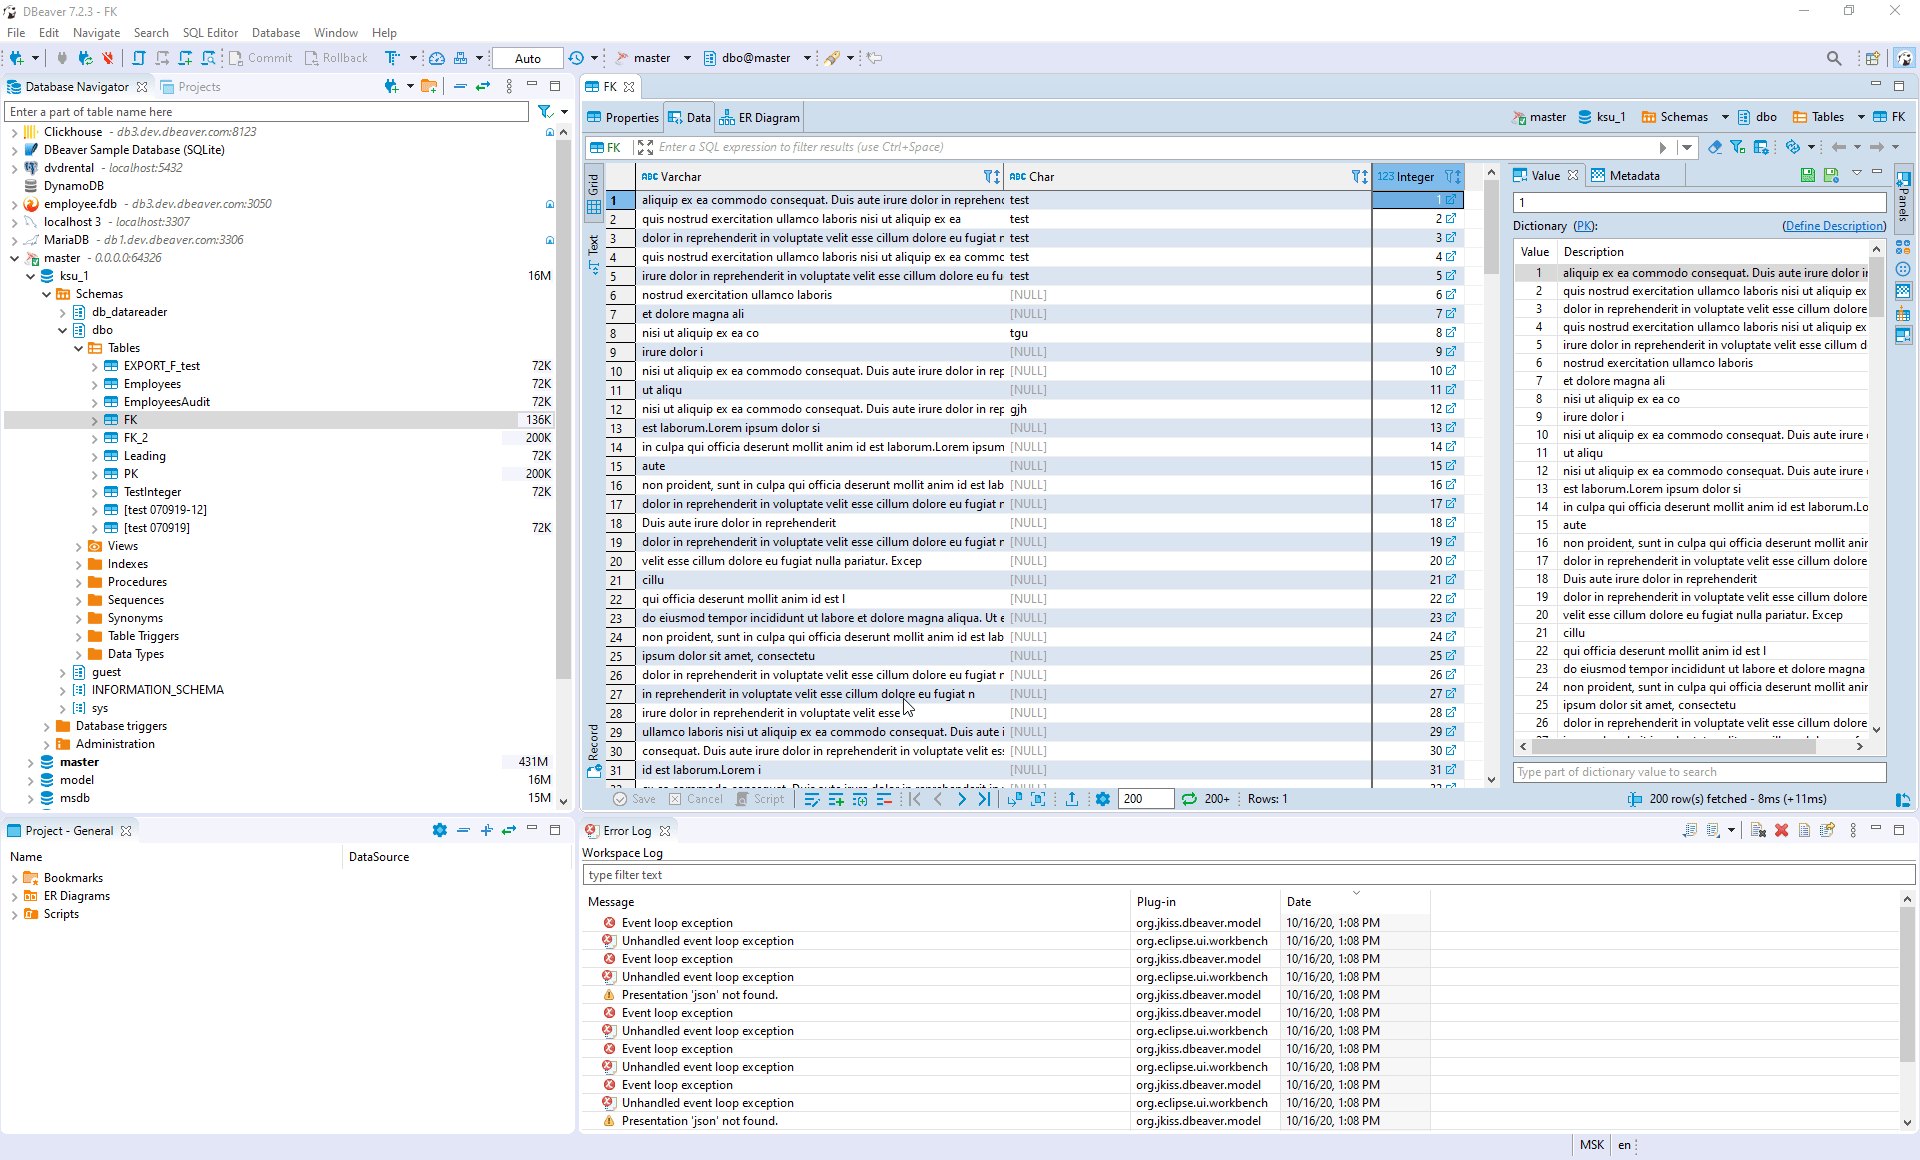This screenshot has width=1920, height=1160.
Task: Click the Export data upload icon
Action: point(1072,799)
